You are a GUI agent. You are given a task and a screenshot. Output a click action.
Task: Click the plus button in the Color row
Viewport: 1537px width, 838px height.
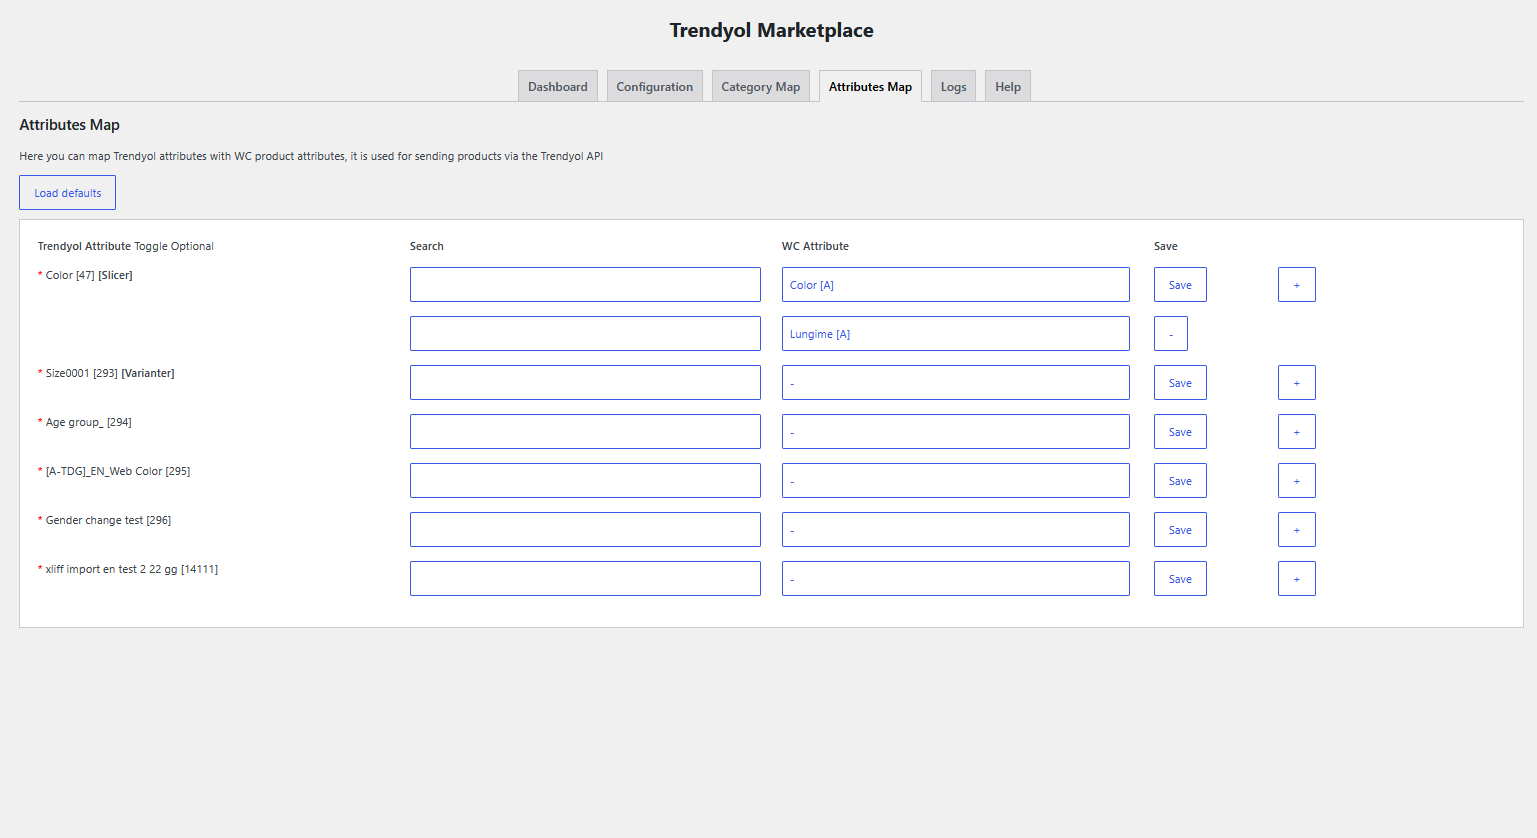pos(1296,285)
